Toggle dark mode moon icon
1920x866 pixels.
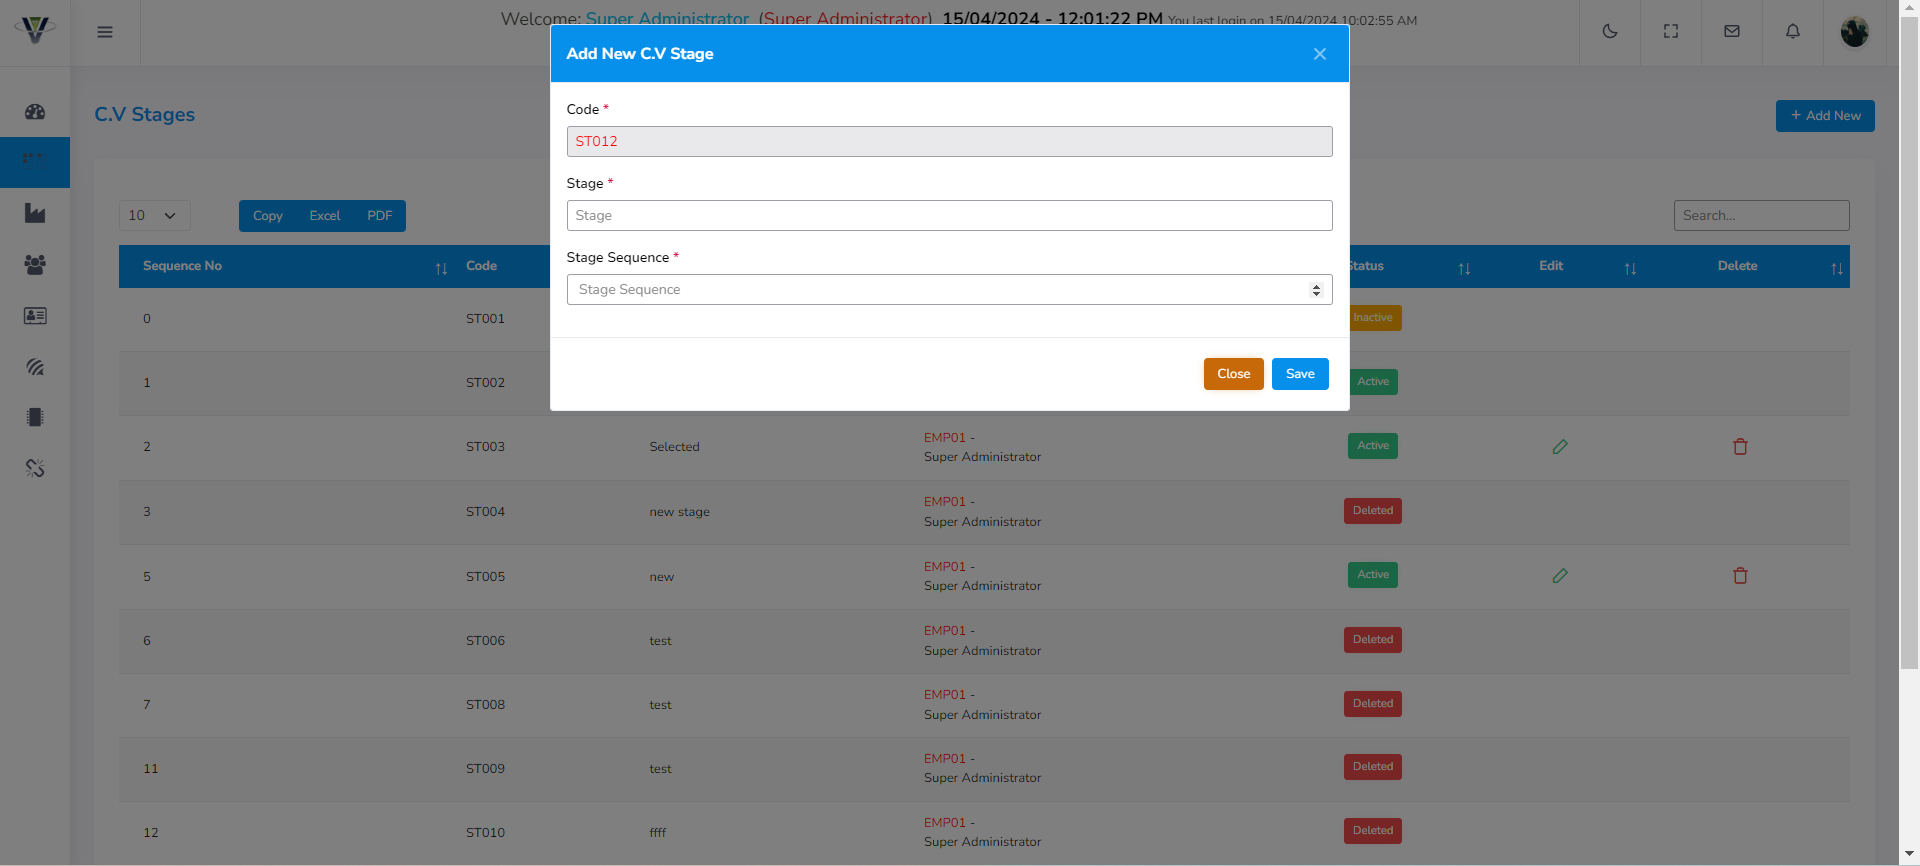click(1610, 32)
